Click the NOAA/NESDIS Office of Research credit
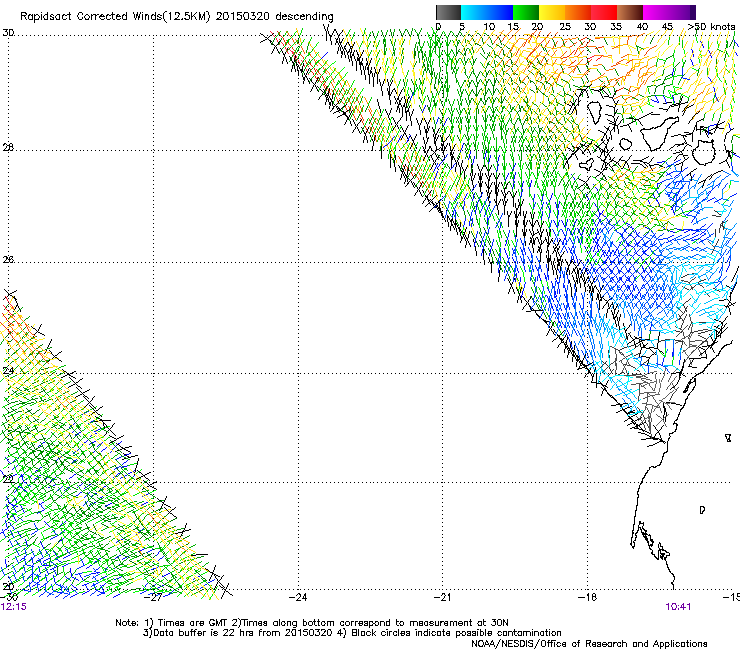Image resolution: width=740 pixels, height=650 pixels. click(589, 644)
